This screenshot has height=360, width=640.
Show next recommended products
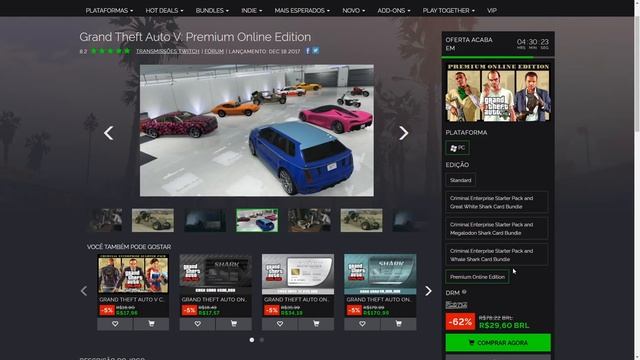(x=428, y=291)
